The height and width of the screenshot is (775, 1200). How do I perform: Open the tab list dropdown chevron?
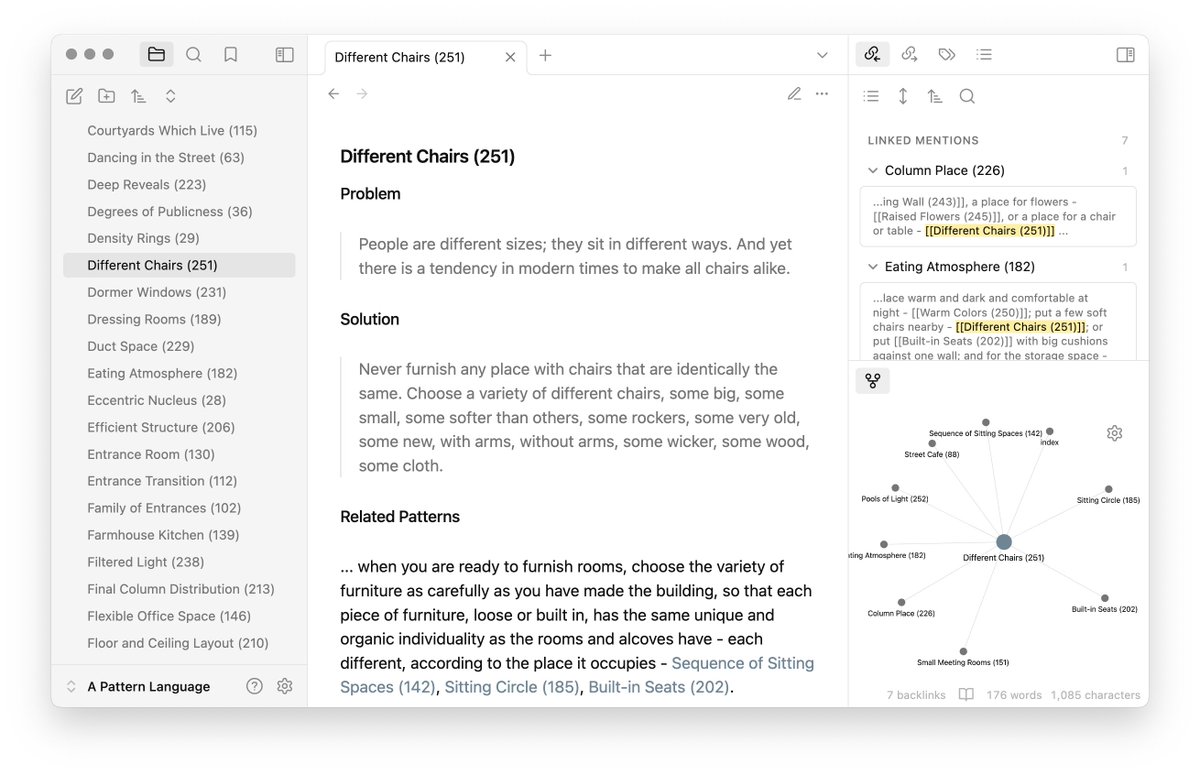[822, 55]
